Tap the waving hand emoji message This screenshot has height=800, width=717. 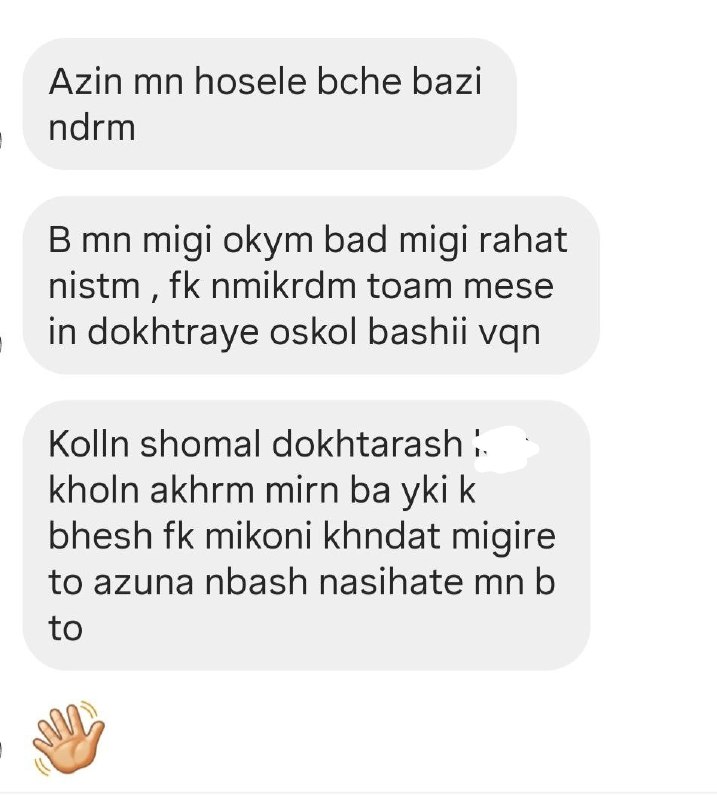click(x=68, y=738)
